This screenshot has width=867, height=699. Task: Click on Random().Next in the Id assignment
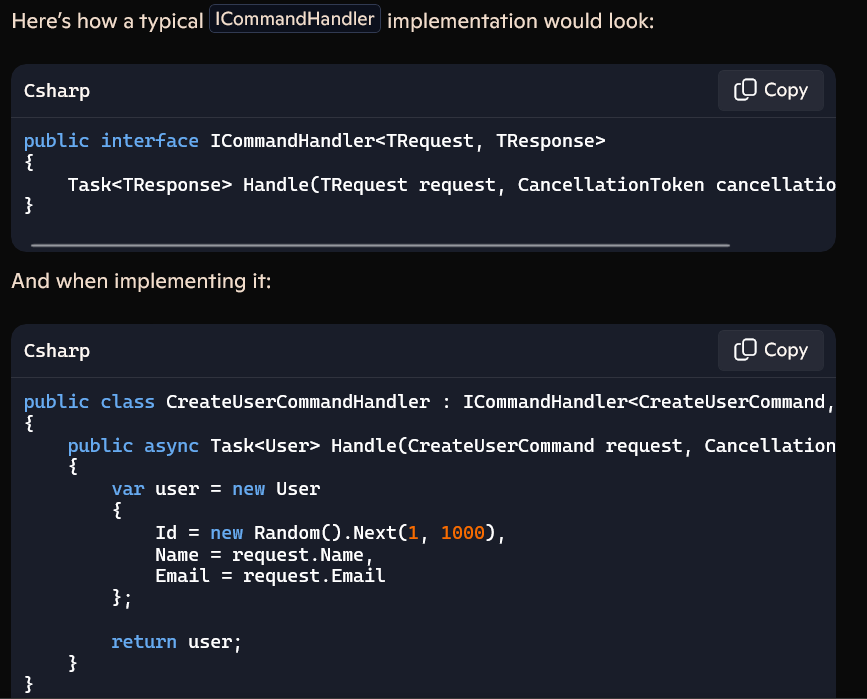tap(325, 533)
